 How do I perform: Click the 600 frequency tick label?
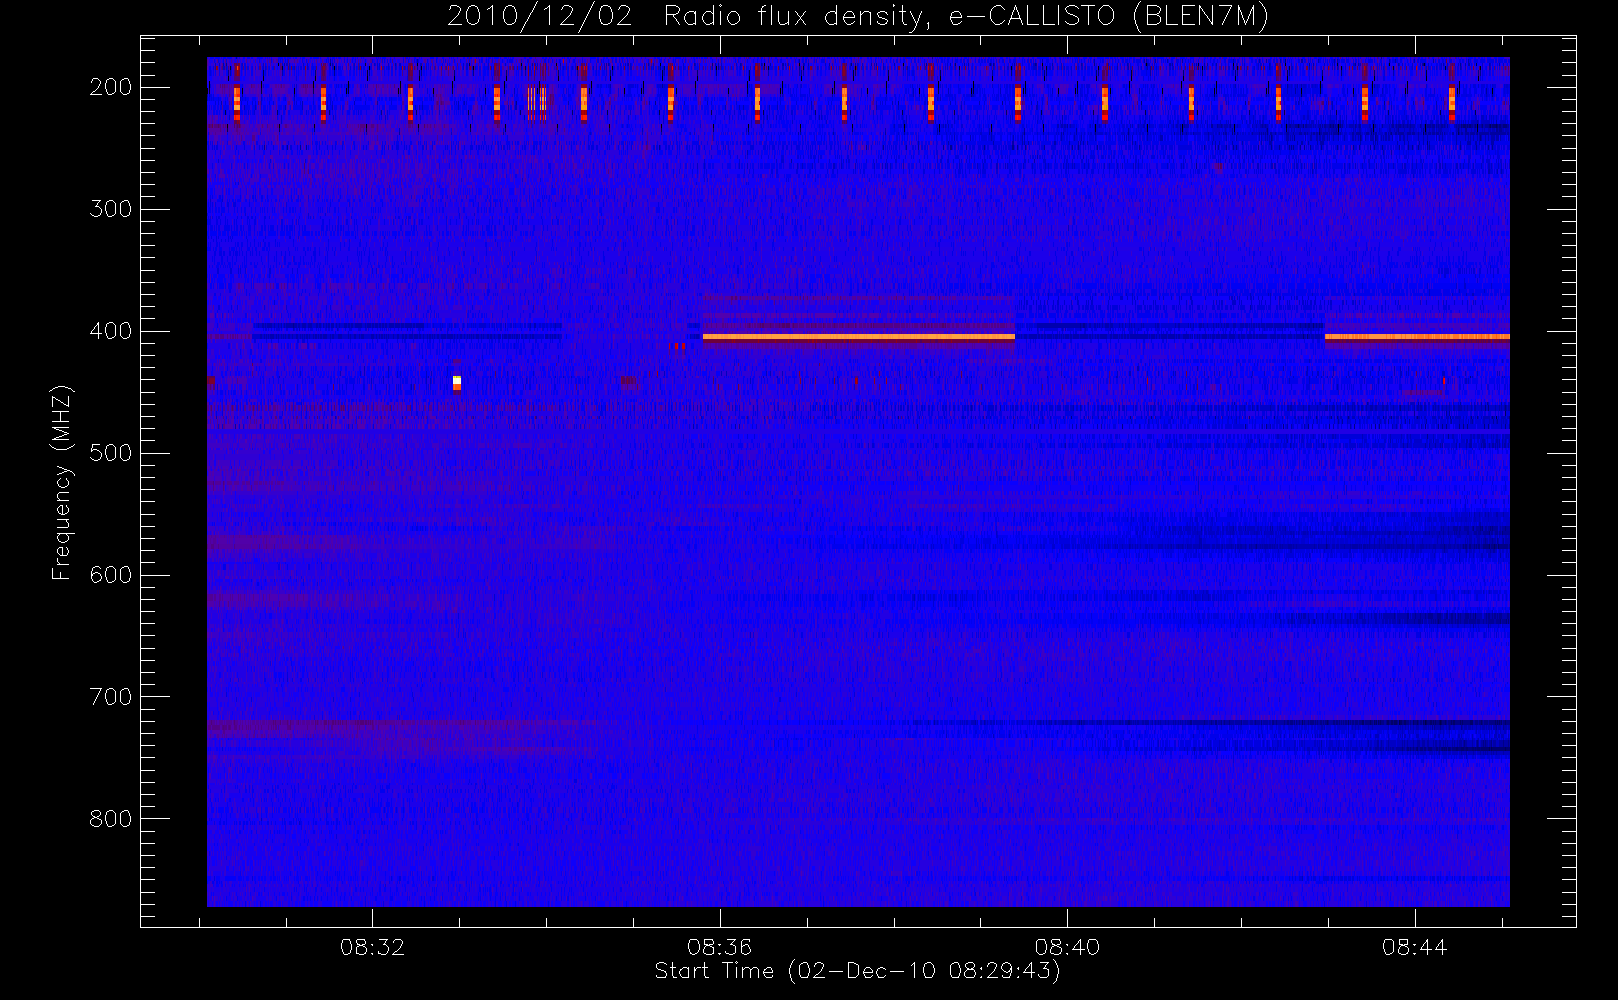[111, 575]
